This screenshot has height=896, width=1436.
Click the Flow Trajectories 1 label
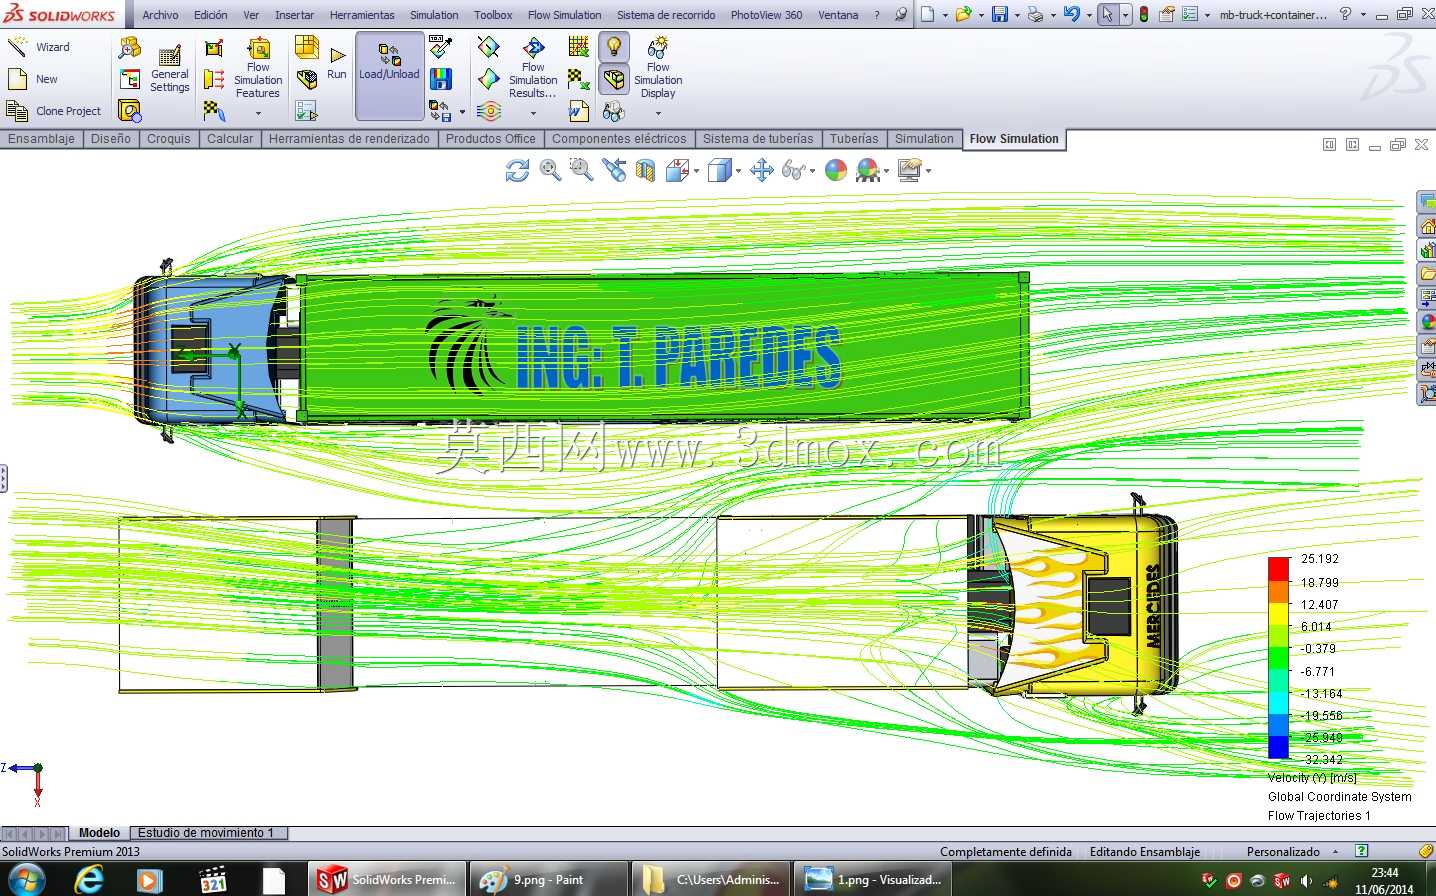(1319, 816)
